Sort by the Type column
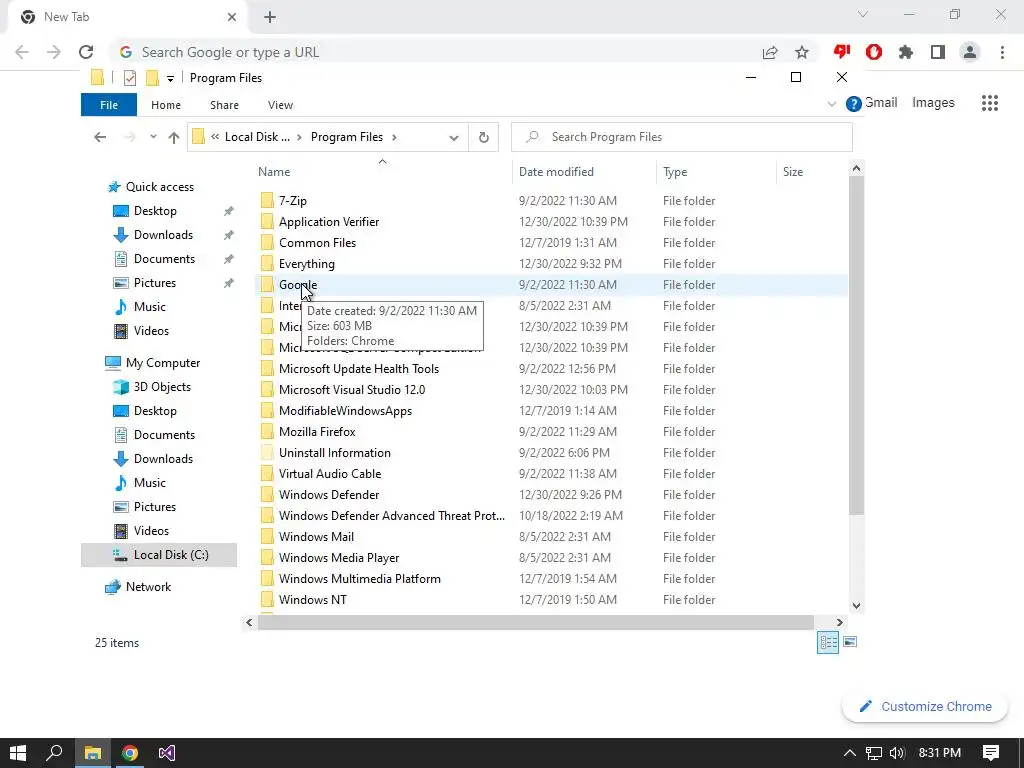Viewport: 1024px width, 768px height. pyautogui.click(x=716, y=172)
